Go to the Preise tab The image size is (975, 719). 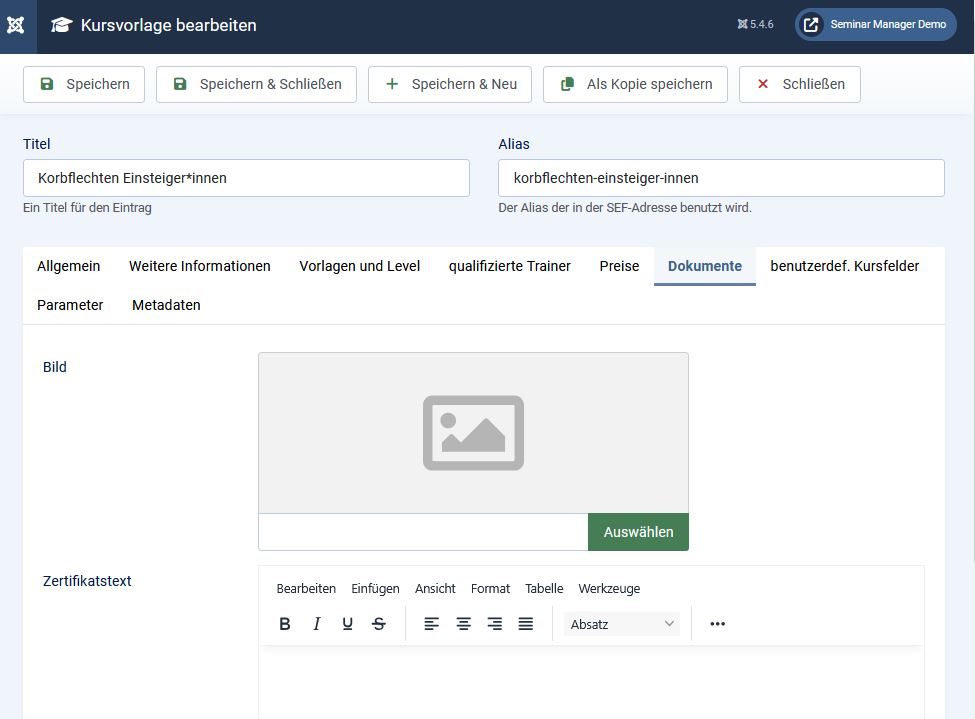(x=619, y=266)
